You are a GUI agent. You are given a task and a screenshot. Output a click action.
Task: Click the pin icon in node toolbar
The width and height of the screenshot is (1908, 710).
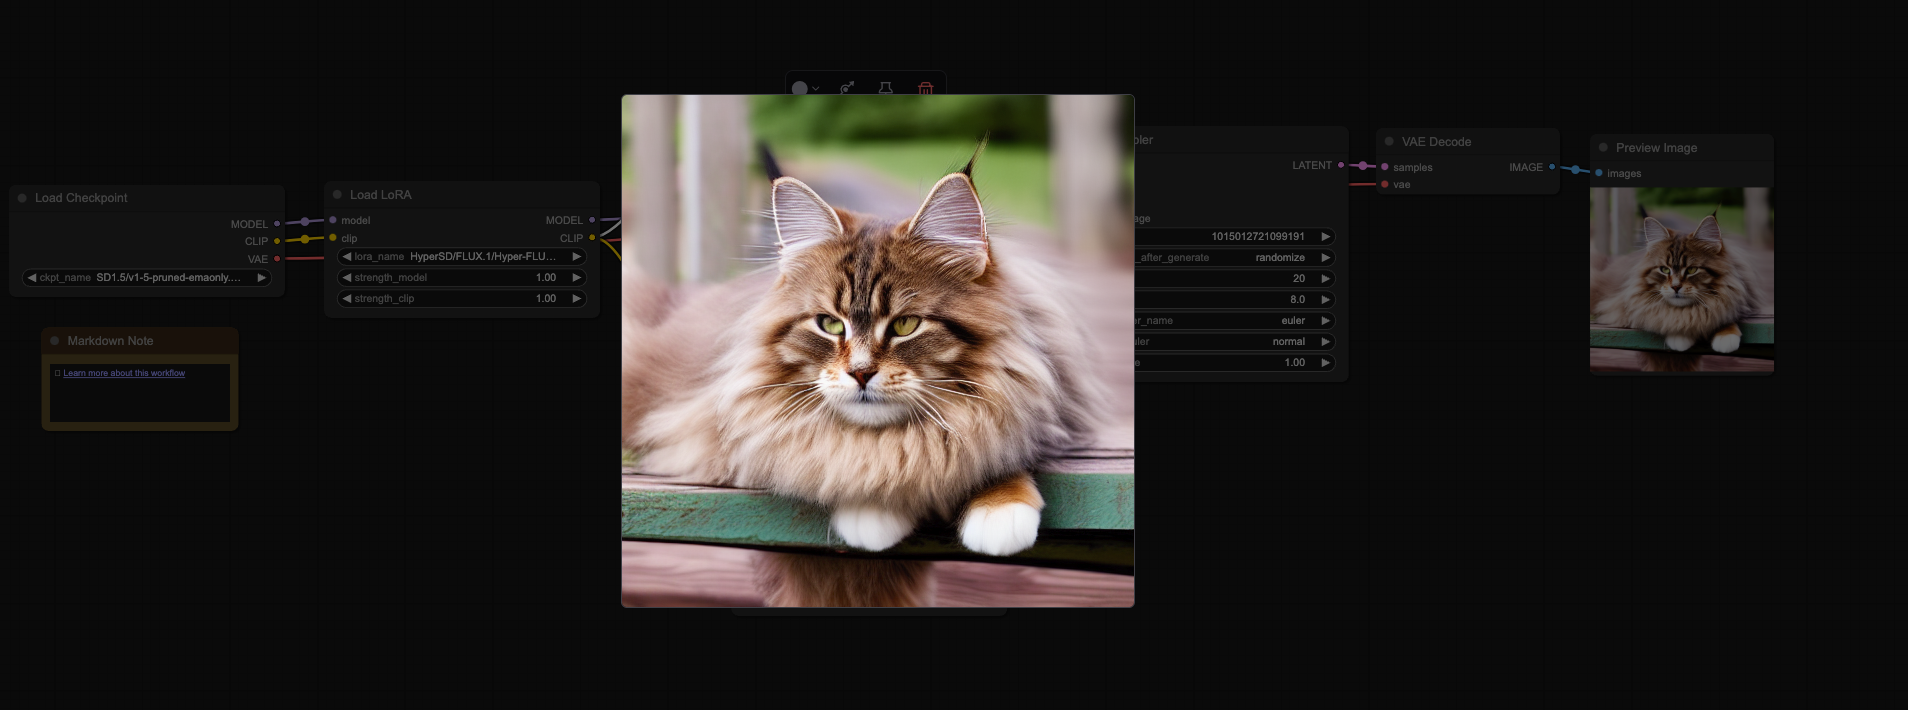click(885, 88)
